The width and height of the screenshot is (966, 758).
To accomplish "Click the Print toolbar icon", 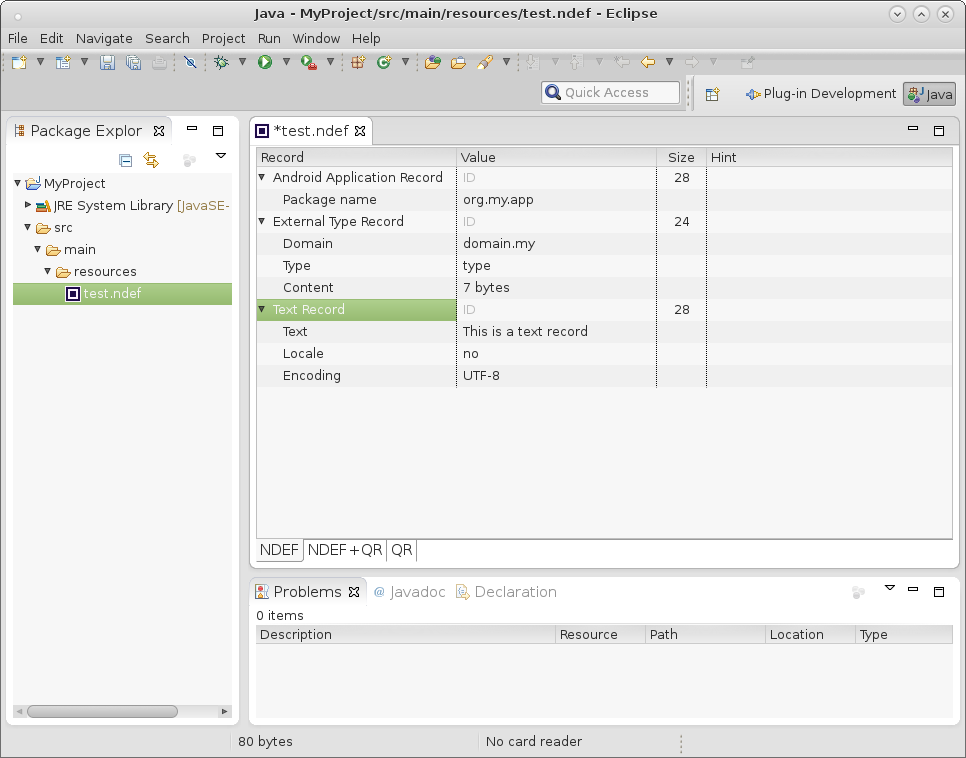I will tap(160, 62).
